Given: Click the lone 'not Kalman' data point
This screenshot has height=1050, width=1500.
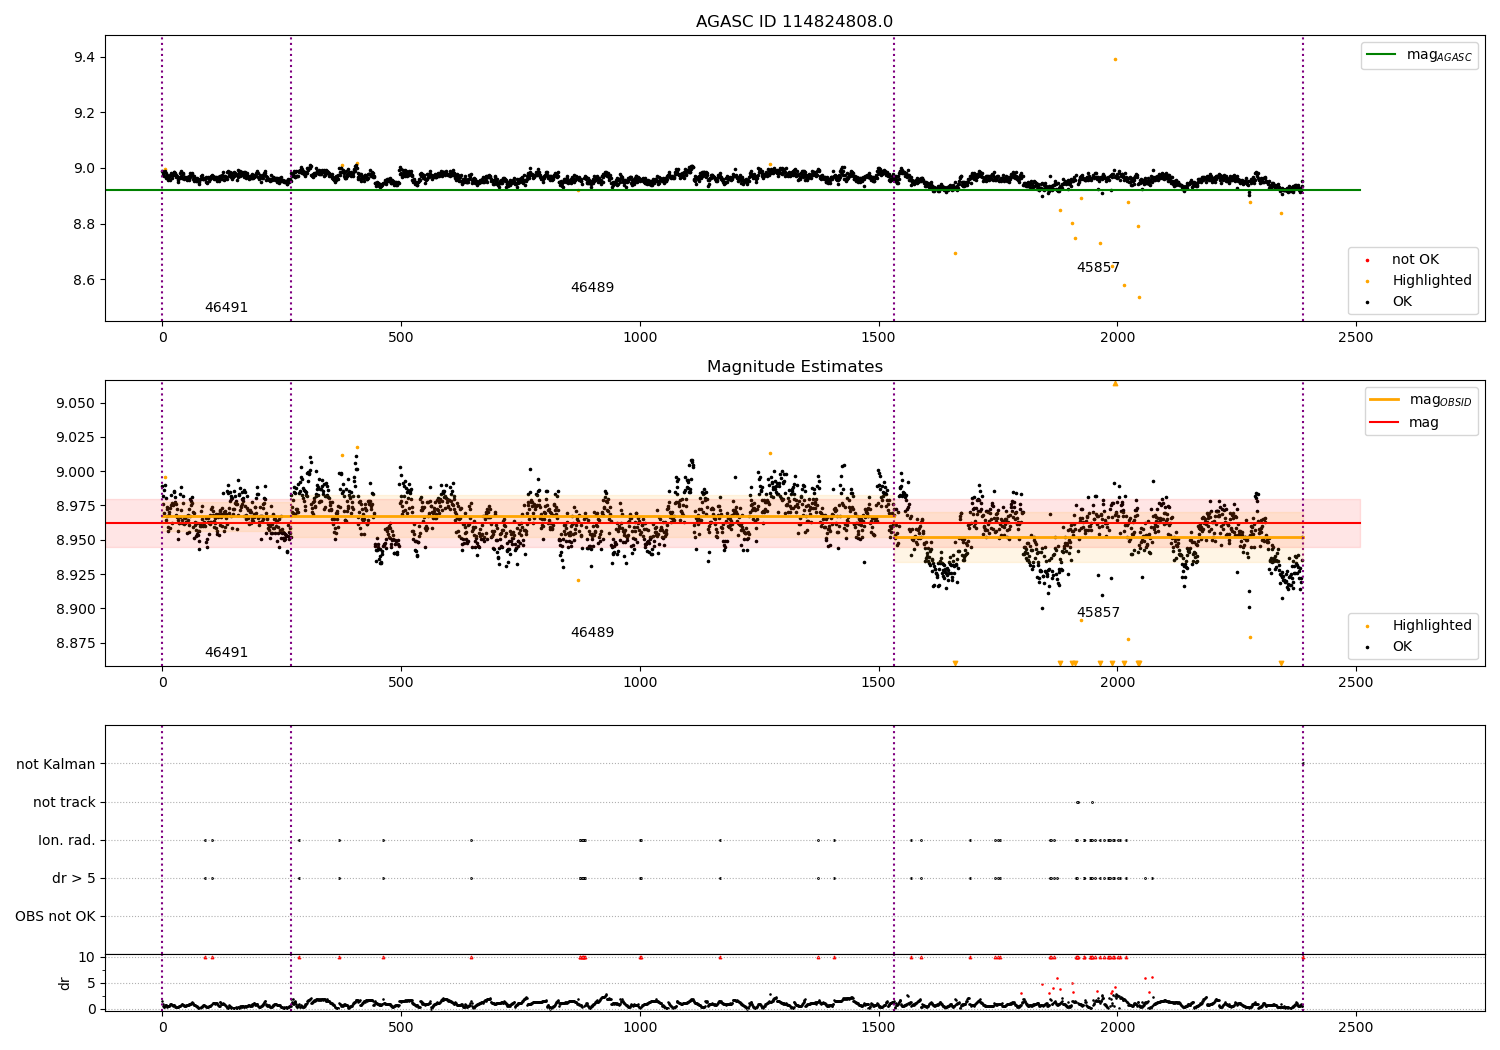Looking at the screenshot, I should coord(1302,764).
